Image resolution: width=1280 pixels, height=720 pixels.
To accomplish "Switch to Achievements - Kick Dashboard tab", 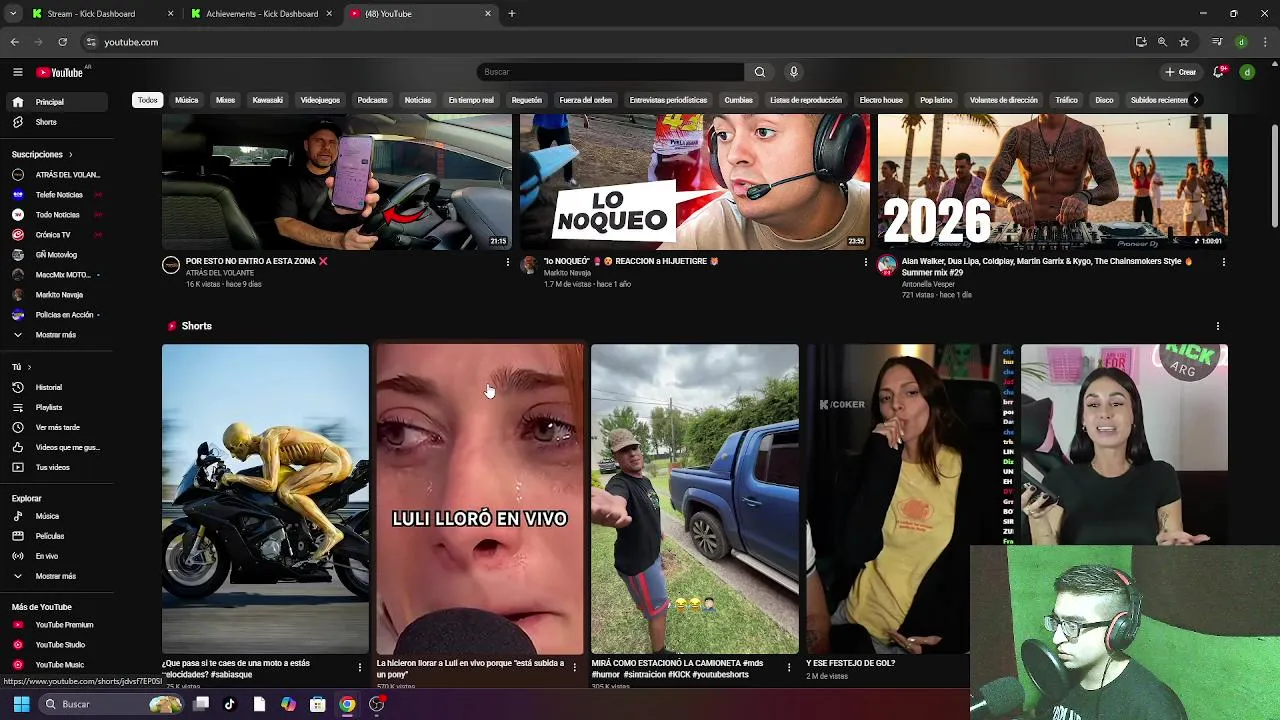I will [262, 14].
